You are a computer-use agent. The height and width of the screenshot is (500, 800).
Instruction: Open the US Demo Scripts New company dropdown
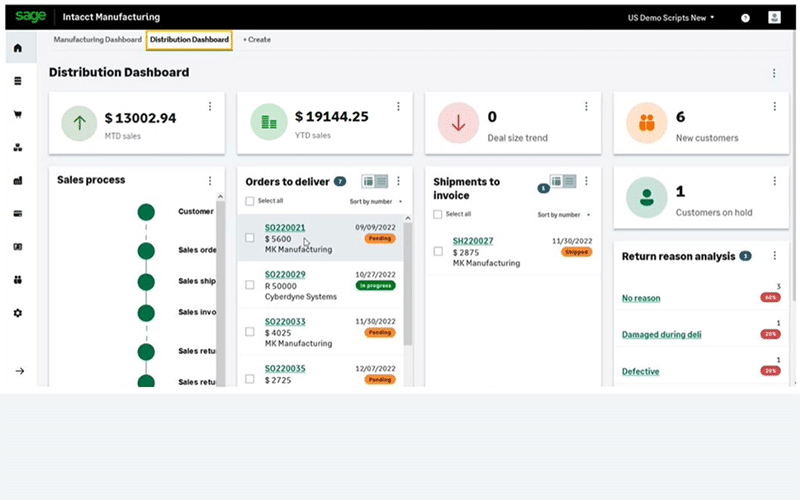tap(670, 18)
